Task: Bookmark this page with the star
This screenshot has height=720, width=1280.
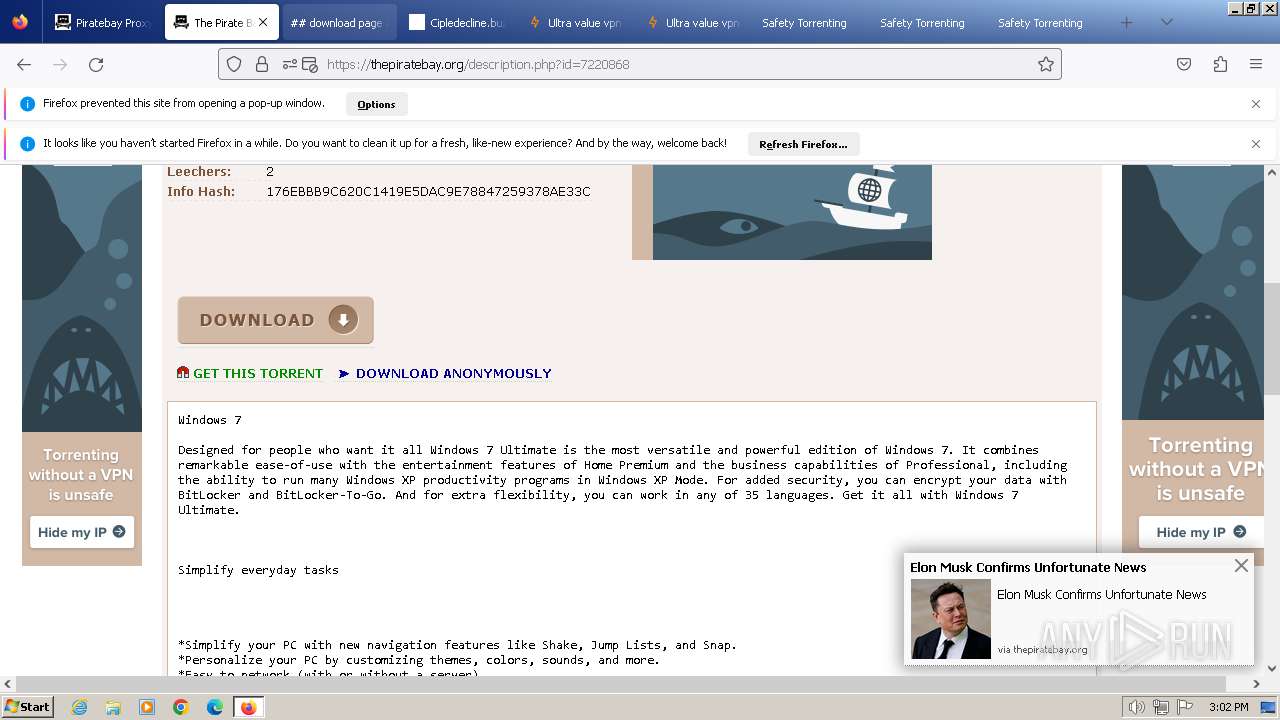Action: (1046, 64)
